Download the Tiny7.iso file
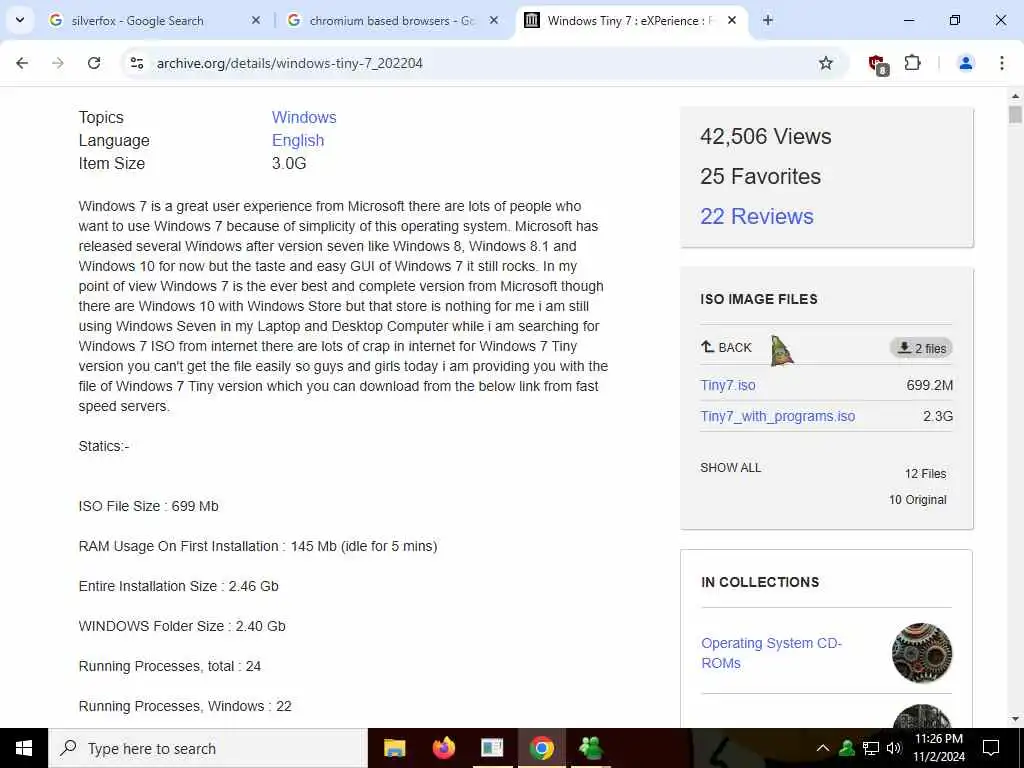Image resolution: width=1024 pixels, height=768 pixels. pyautogui.click(x=728, y=385)
